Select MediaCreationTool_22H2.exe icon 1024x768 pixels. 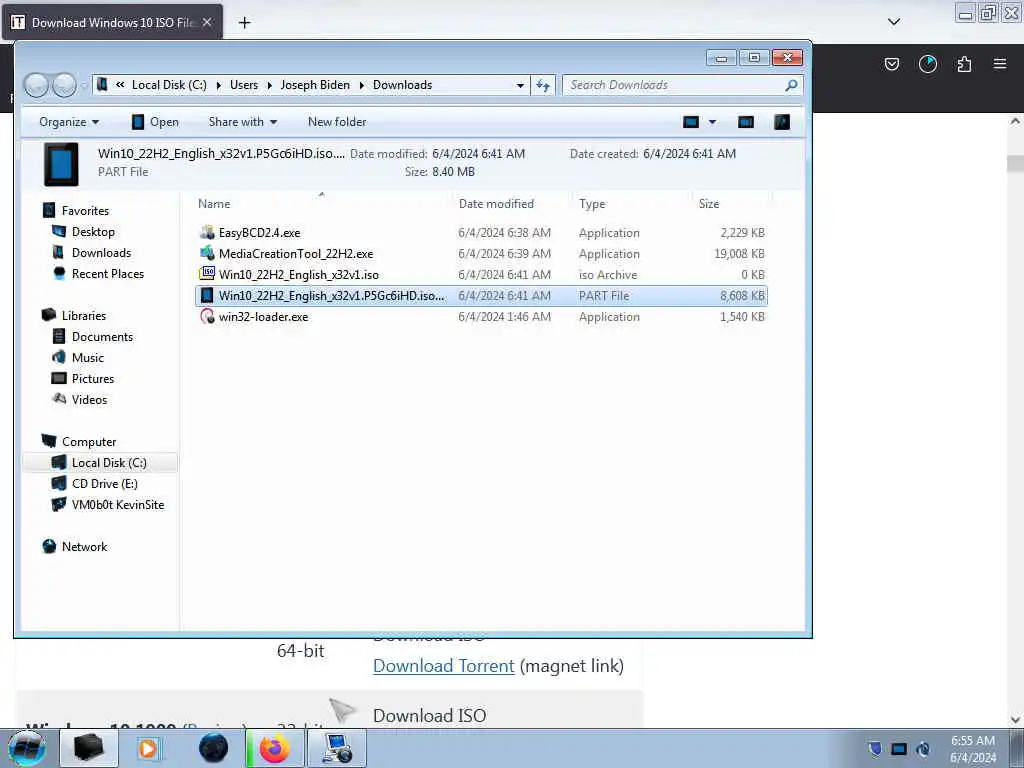pyautogui.click(x=207, y=253)
